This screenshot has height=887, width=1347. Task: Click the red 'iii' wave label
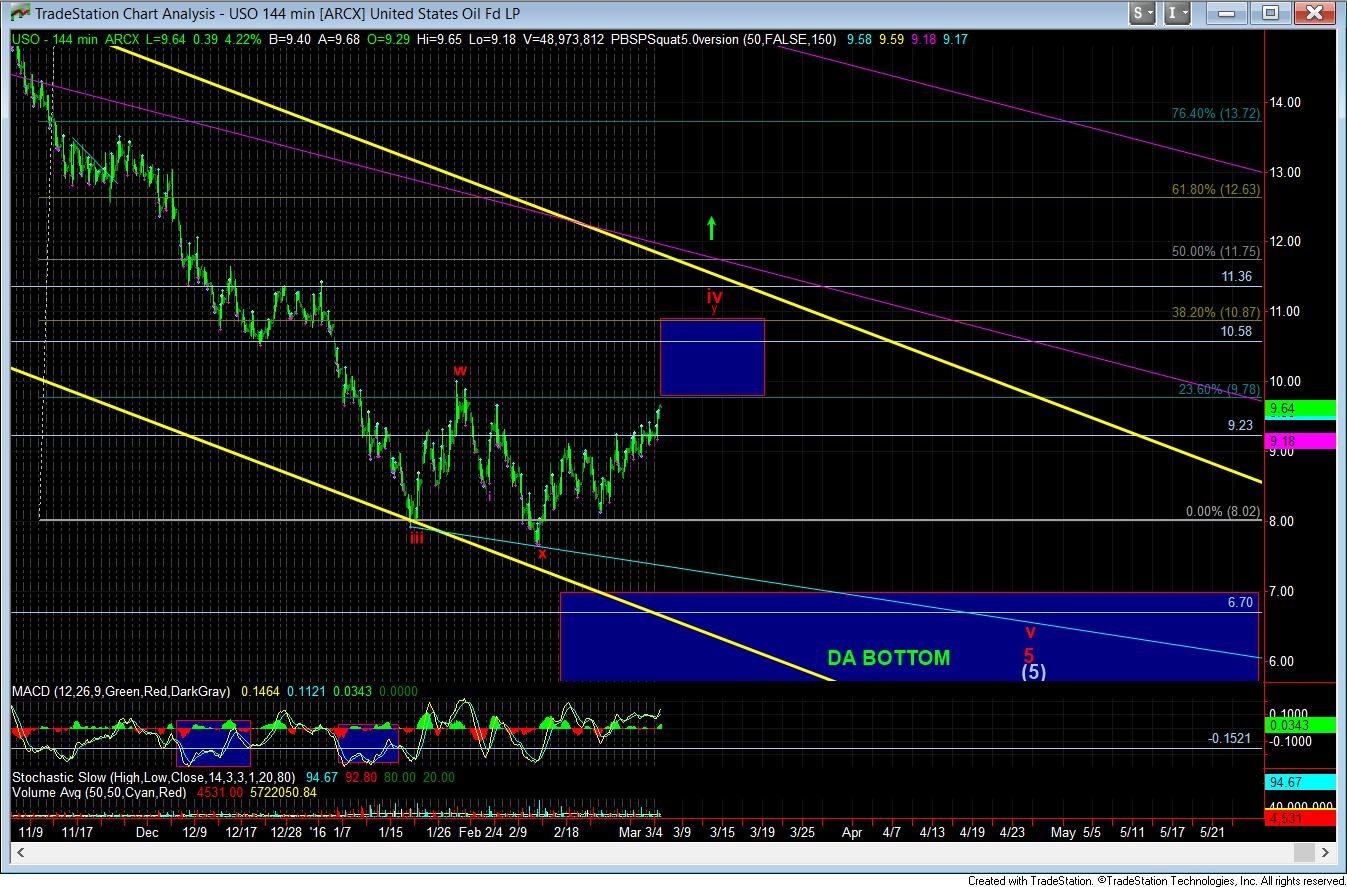tap(415, 537)
